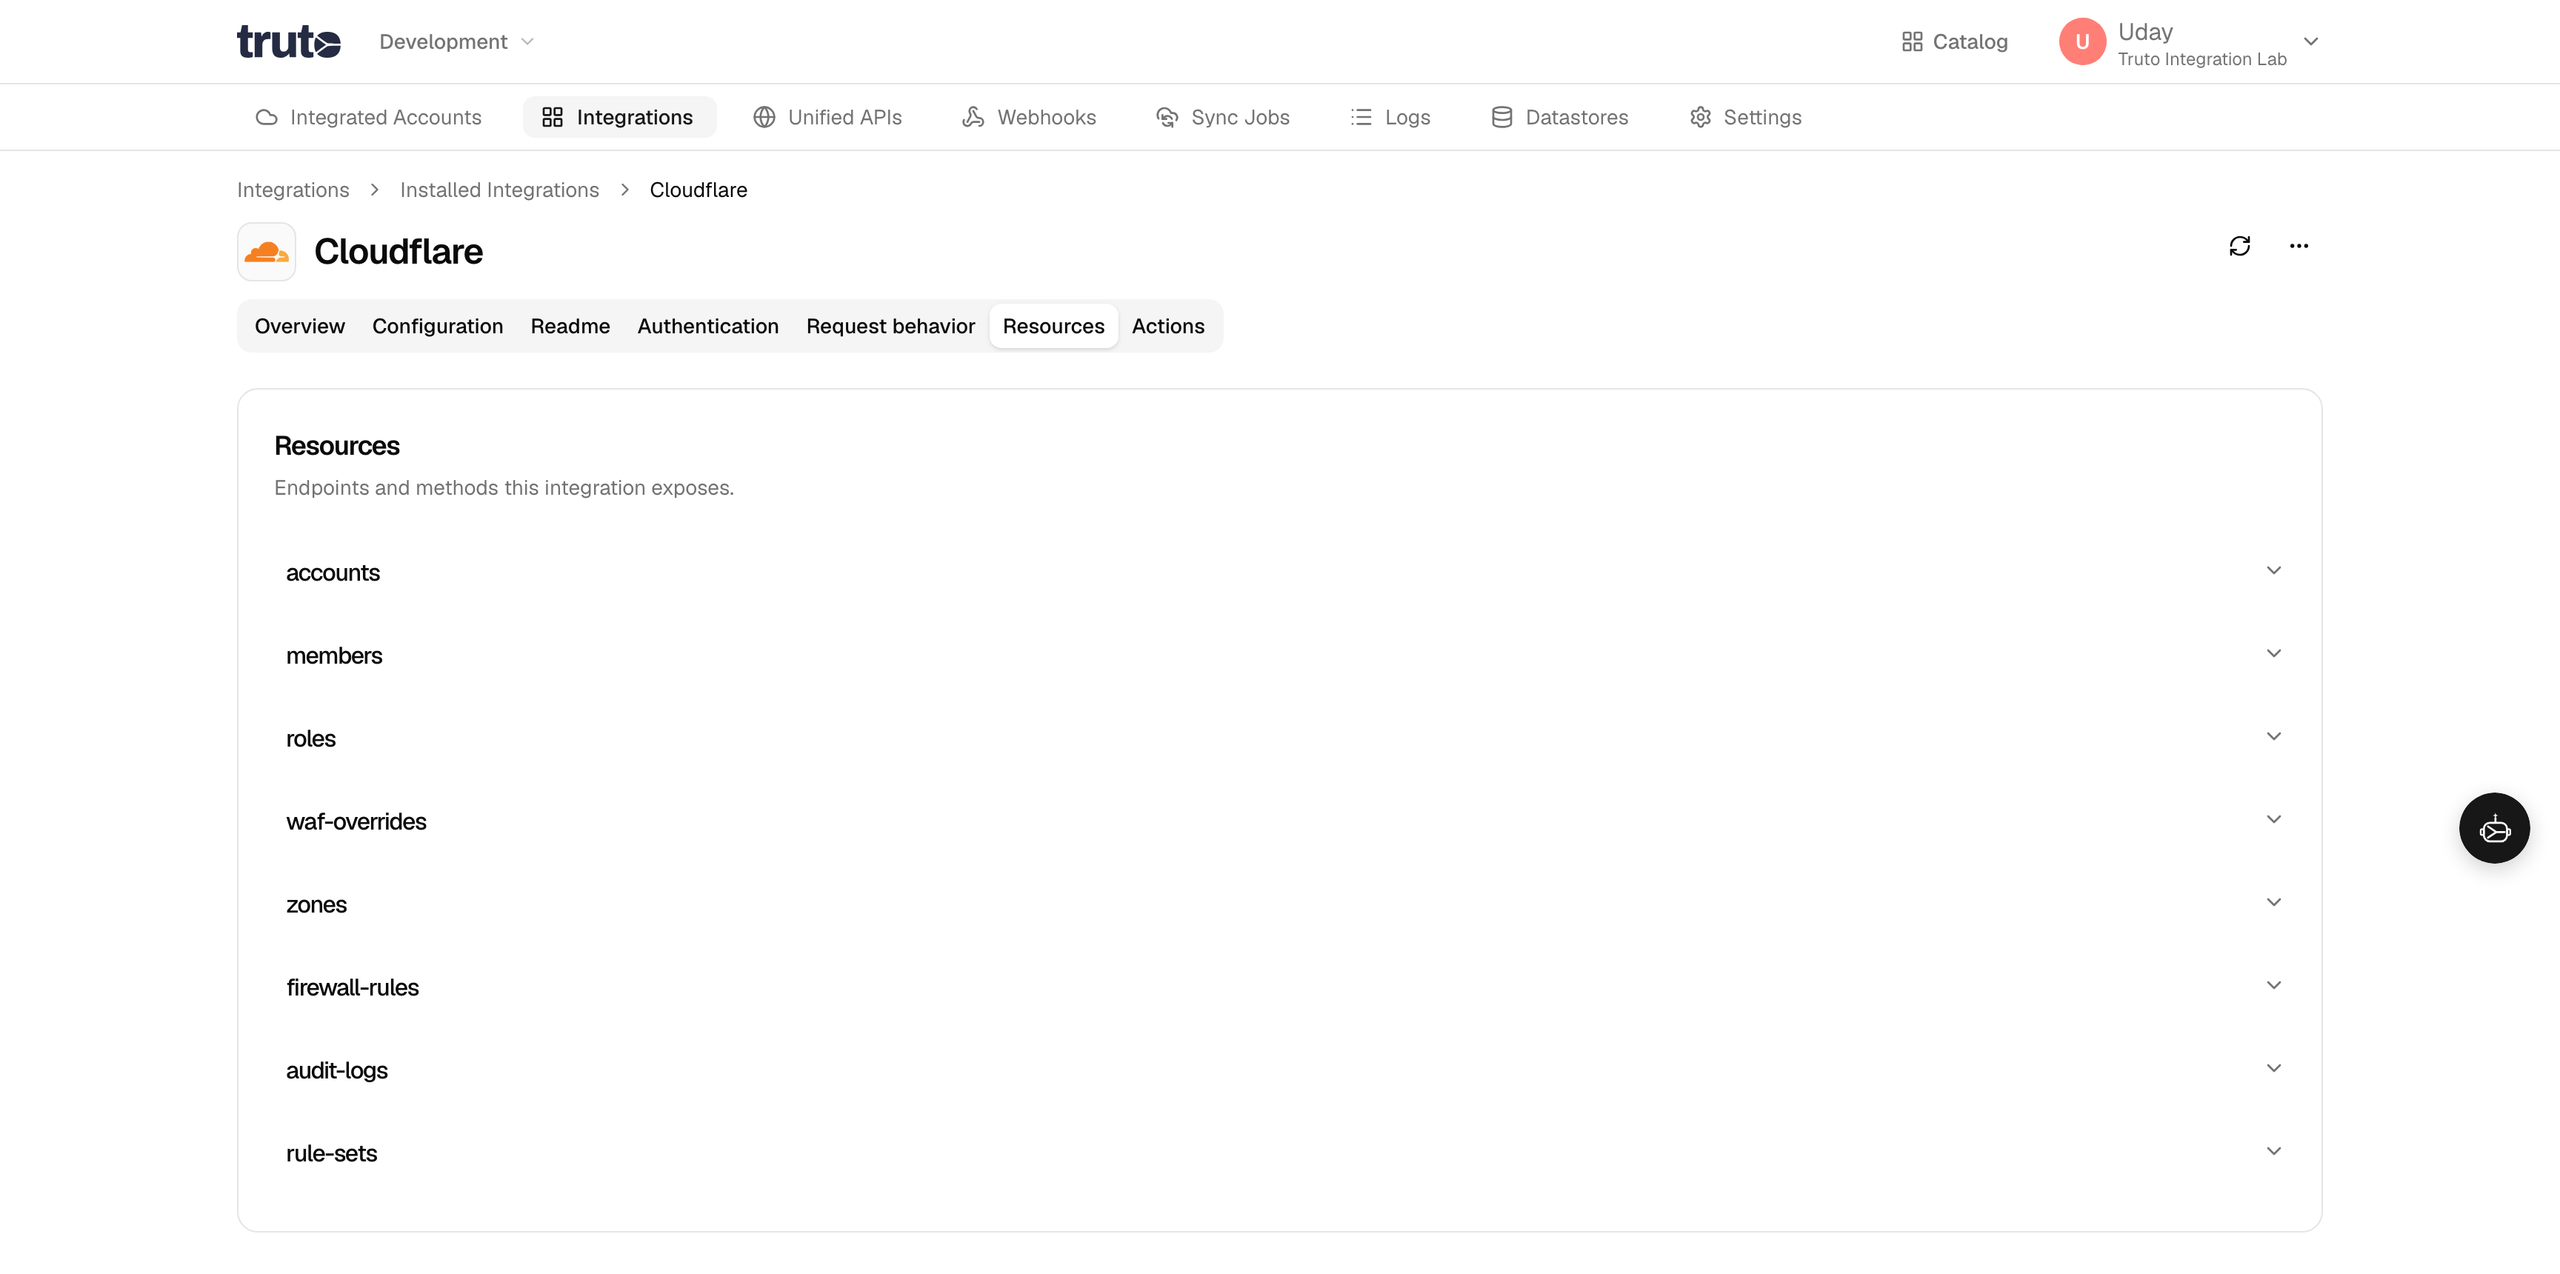Image resolution: width=2560 pixels, height=1274 pixels.
Task: Click the members resource label
Action: pos(334,656)
